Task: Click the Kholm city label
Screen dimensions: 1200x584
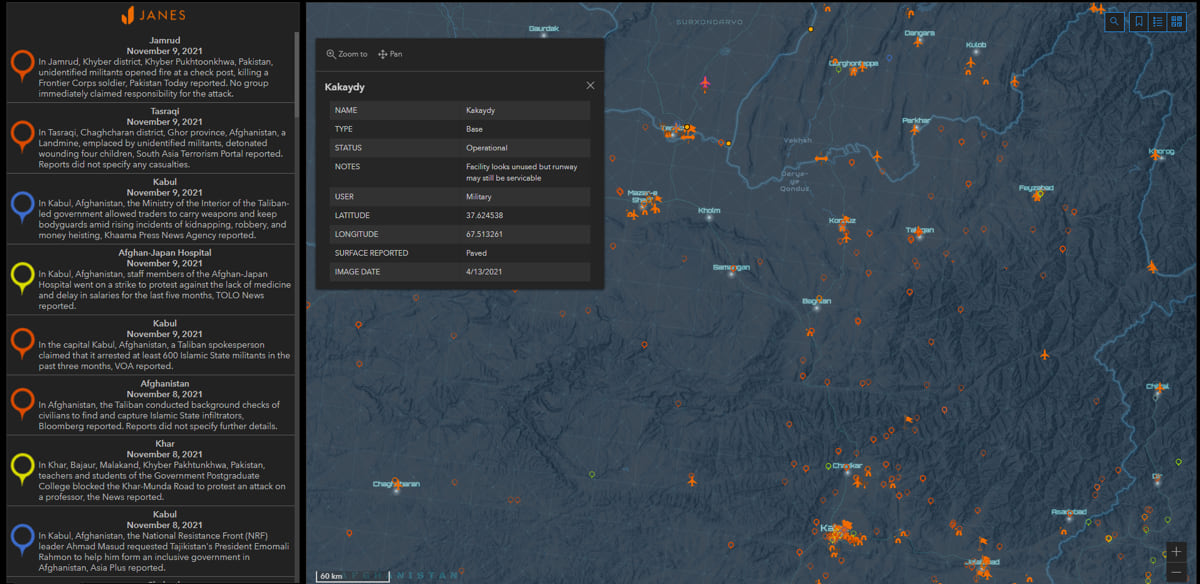Action: pyautogui.click(x=709, y=210)
